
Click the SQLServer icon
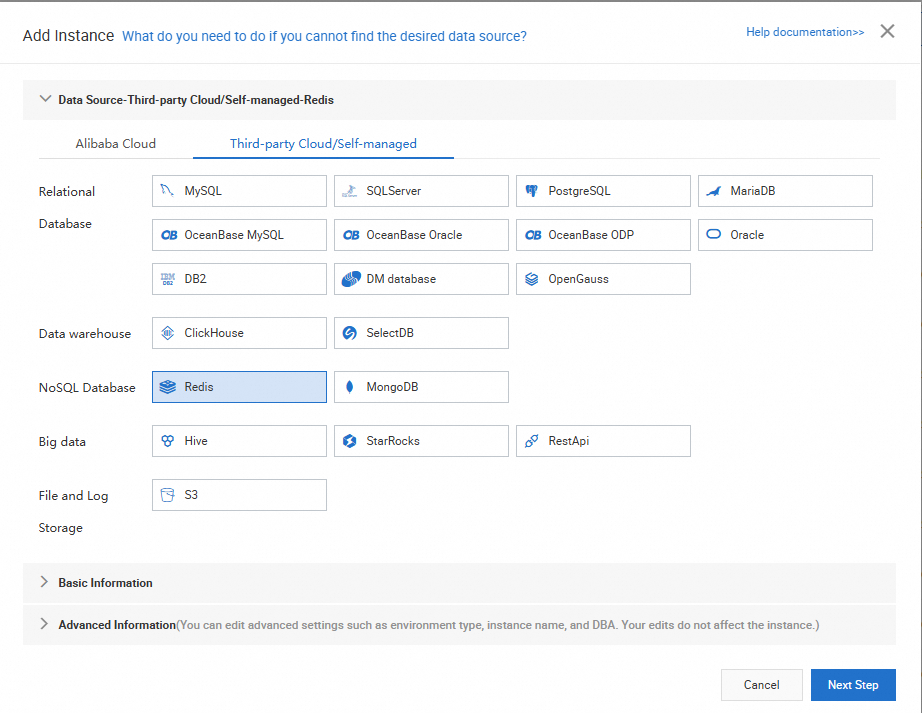350,190
